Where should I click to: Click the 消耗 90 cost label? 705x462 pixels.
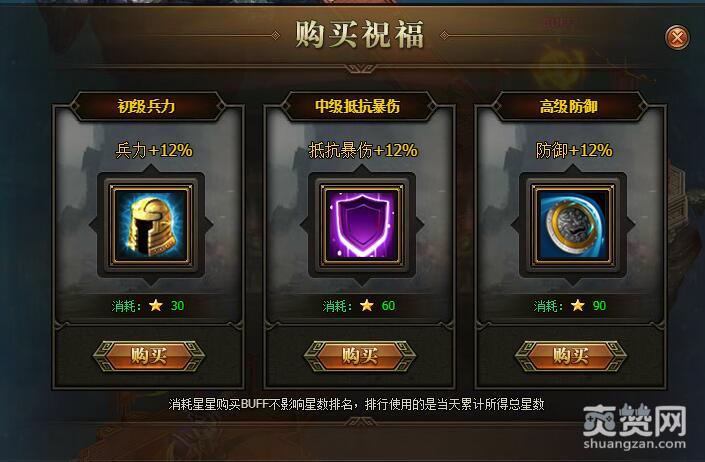(570, 306)
